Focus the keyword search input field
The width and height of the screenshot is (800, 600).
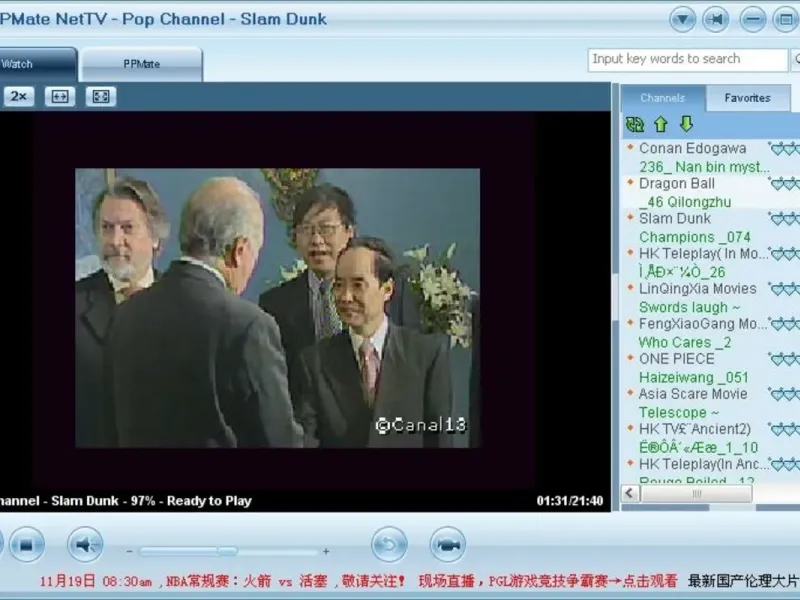point(687,60)
